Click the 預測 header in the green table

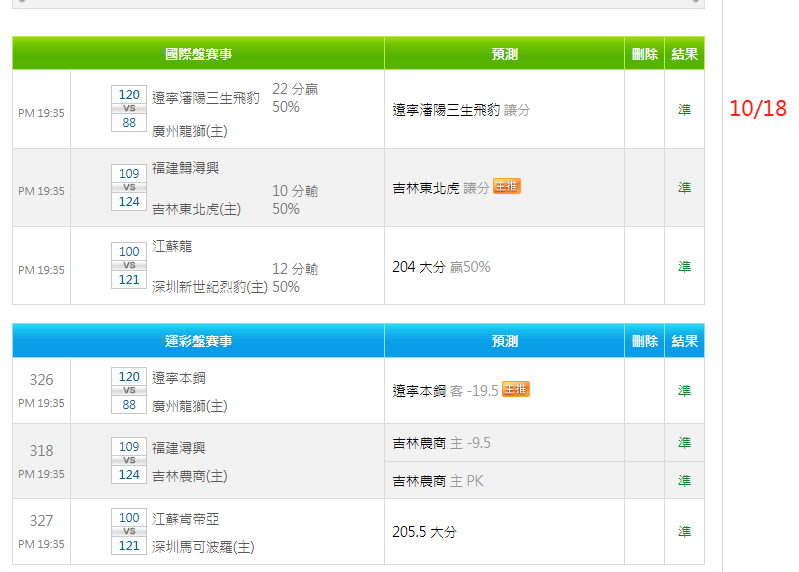tap(505, 54)
